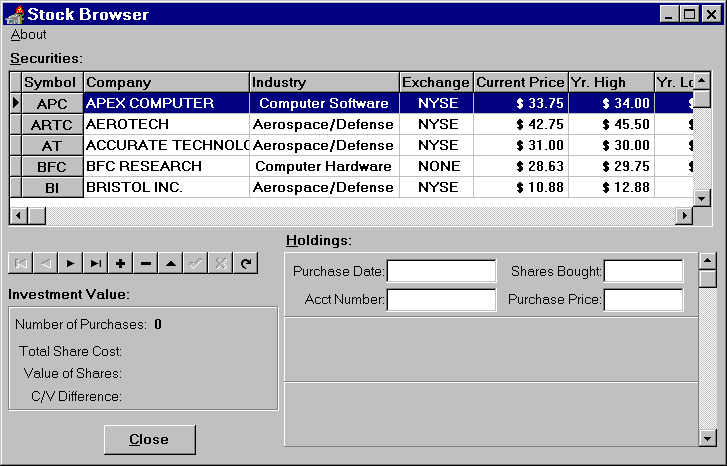The image size is (727, 466).
Task: Focus the Shares Bought input box
Action: click(643, 271)
